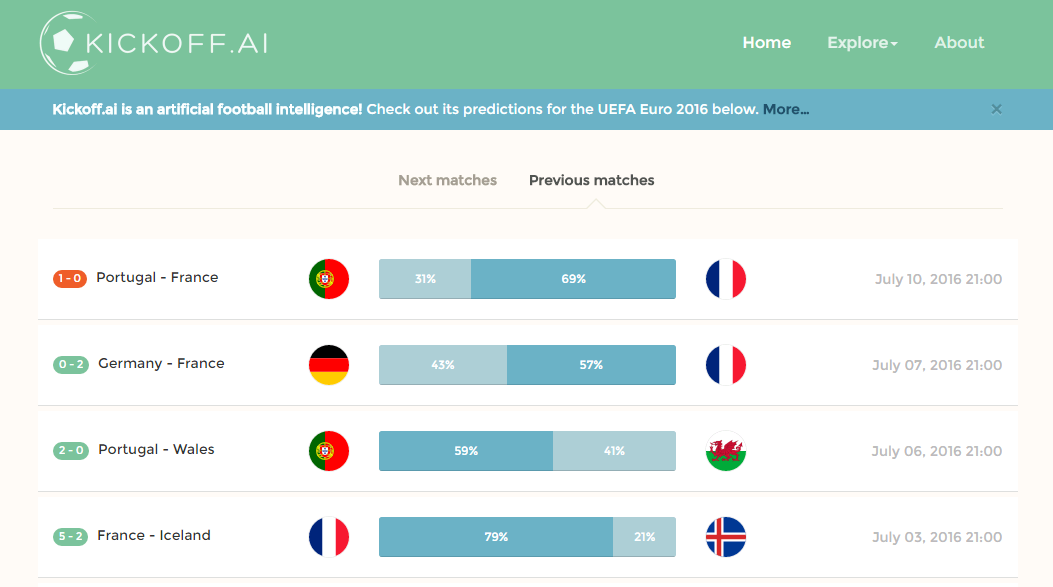Select the Previous matches tab
The height and width of the screenshot is (587, 1053).
[592, 181]
